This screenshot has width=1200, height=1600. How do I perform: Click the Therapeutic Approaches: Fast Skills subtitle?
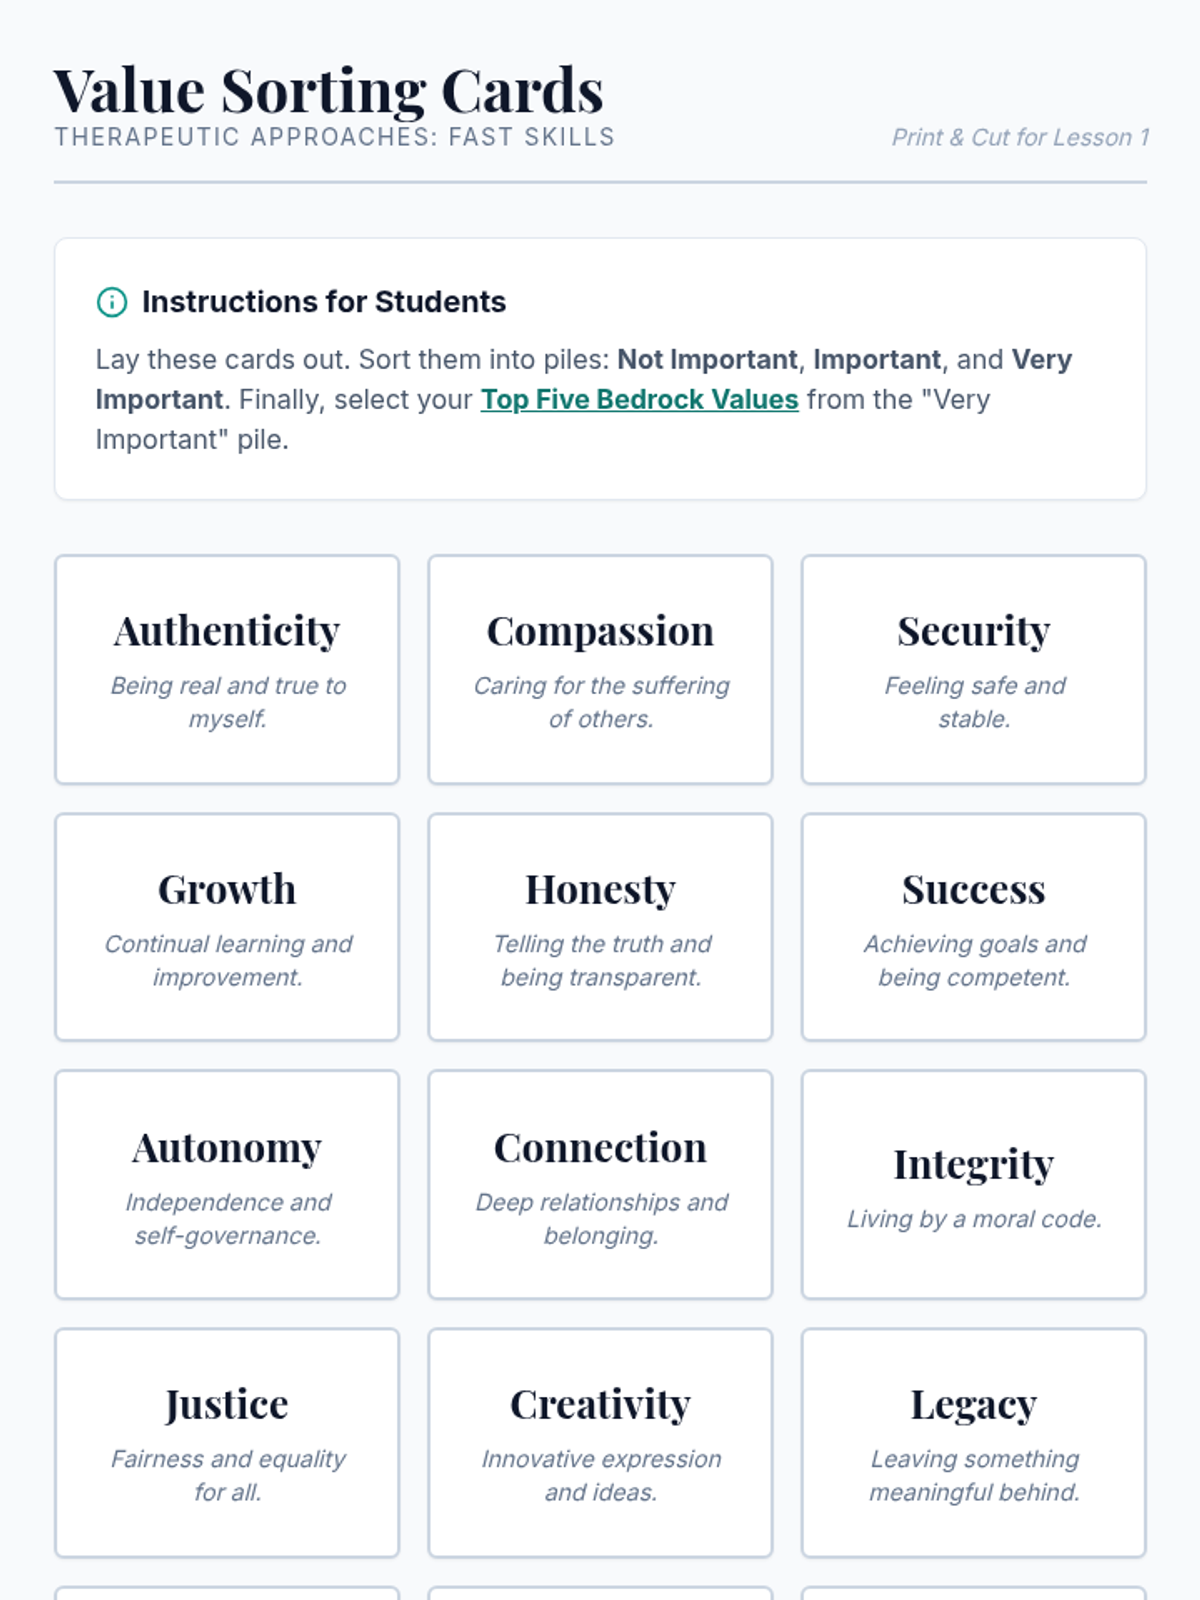tap(334, 137)
